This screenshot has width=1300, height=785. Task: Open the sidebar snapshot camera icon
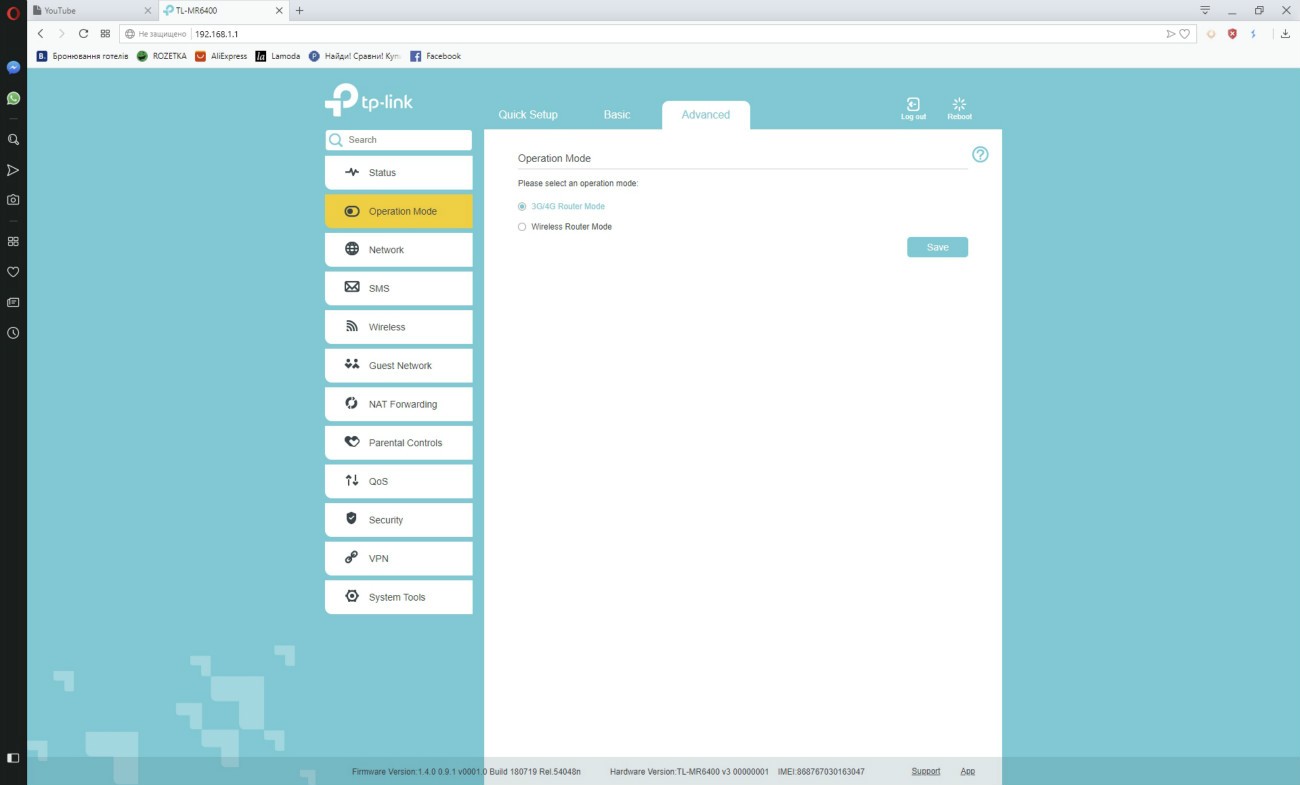pos(13,200)
